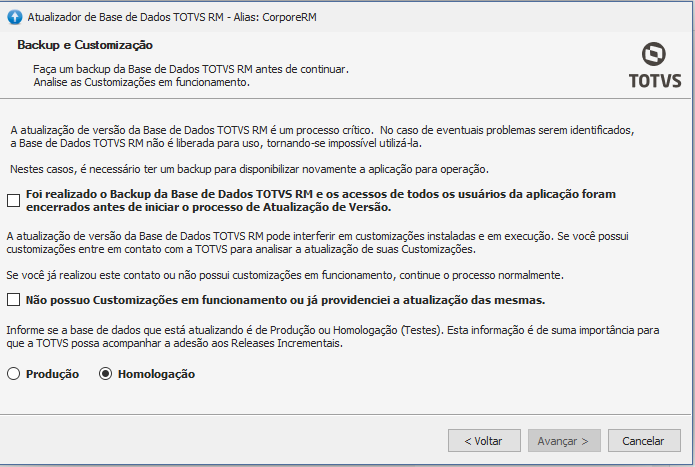The width and height of the screenshot is (695, 467).
Task: Click the Homologação option label text
Action: pyautogui.click(x=156, y=374)
